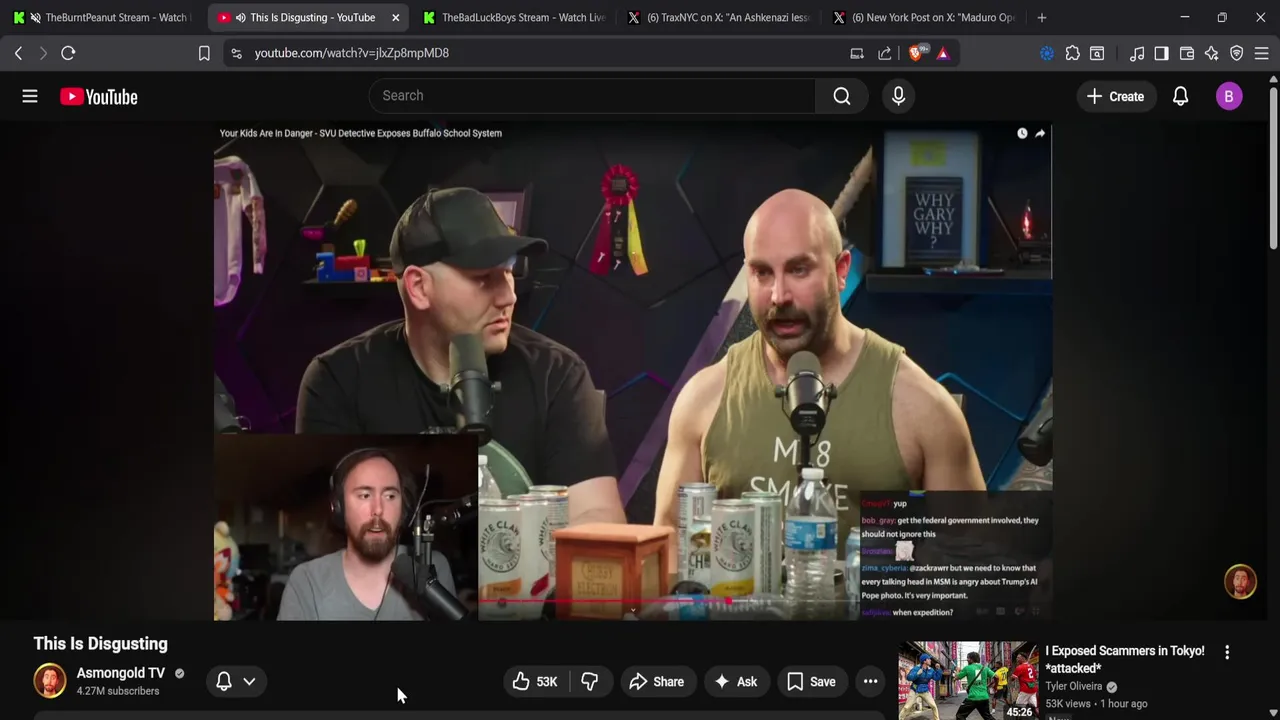
Task: Open options menu for Scammers in Tokyo video
Action: coord(1227,652)
